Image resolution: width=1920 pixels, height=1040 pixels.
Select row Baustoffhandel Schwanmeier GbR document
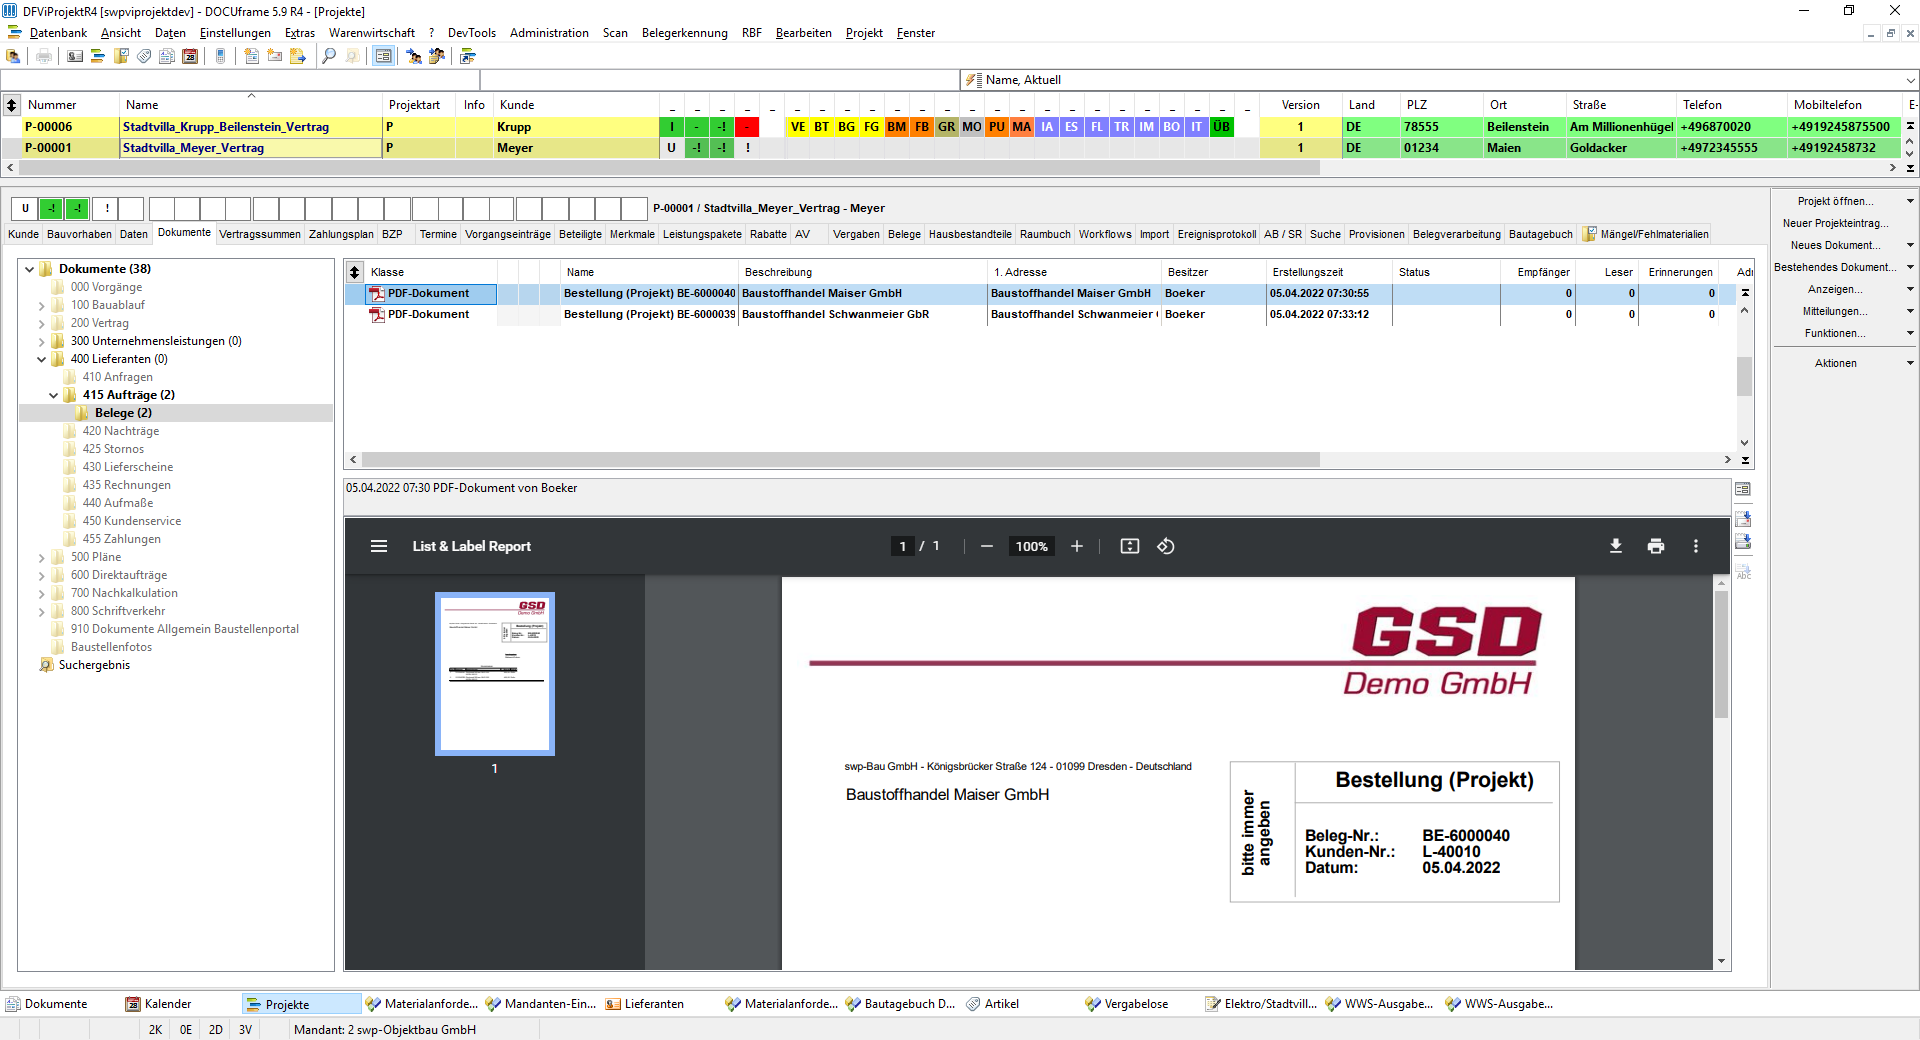click(1040, 314)
